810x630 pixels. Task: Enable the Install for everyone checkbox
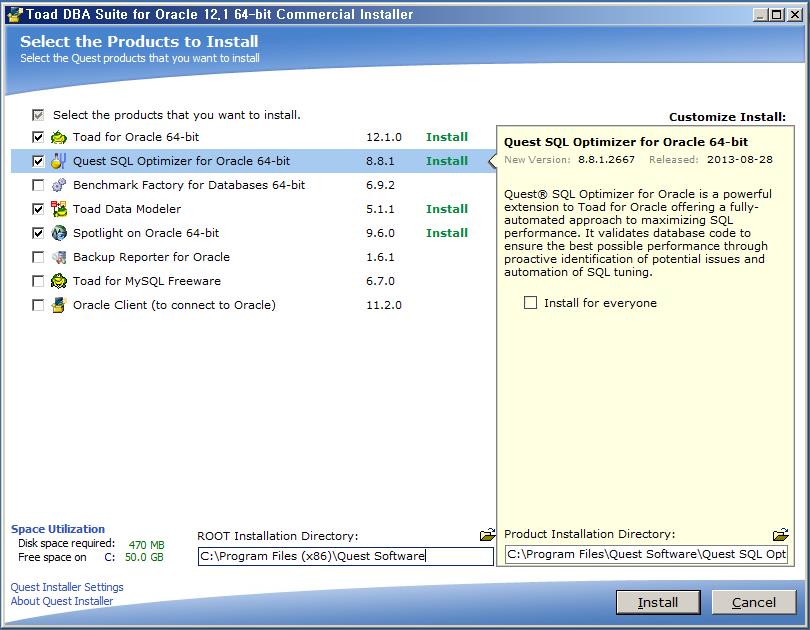pyautogui.click(x=531, y=303)
